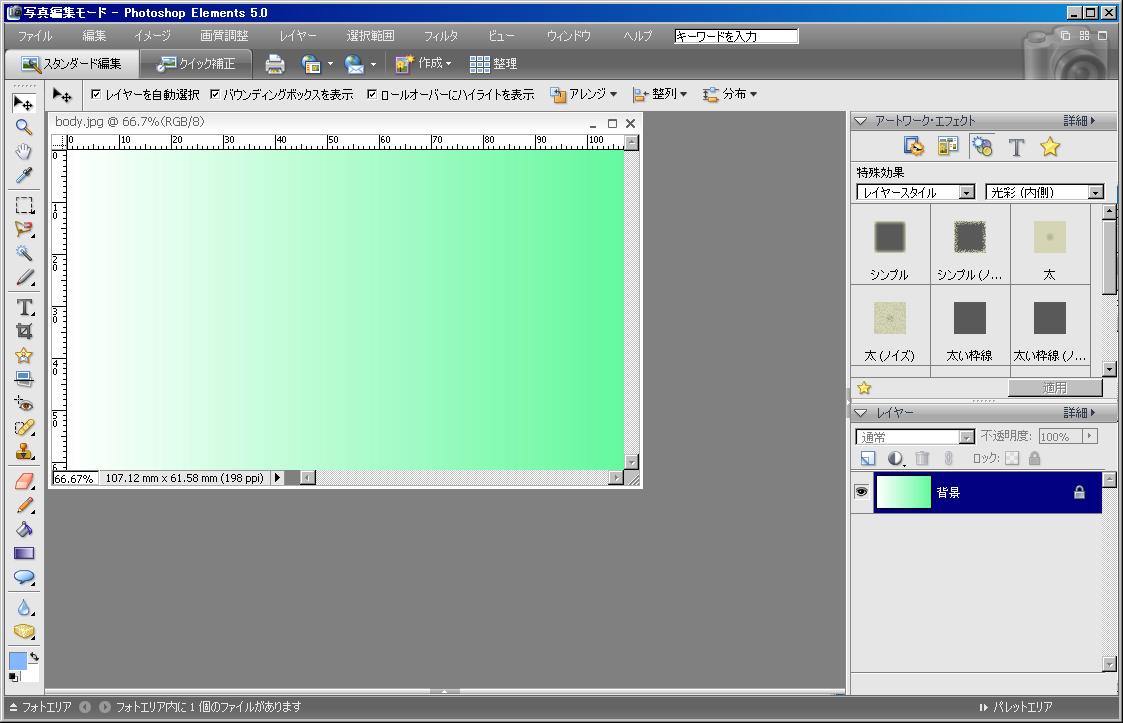Viewport: 1123px width, 723px height.
Task: Choose the Crop tool
Action: coord(24,331)
